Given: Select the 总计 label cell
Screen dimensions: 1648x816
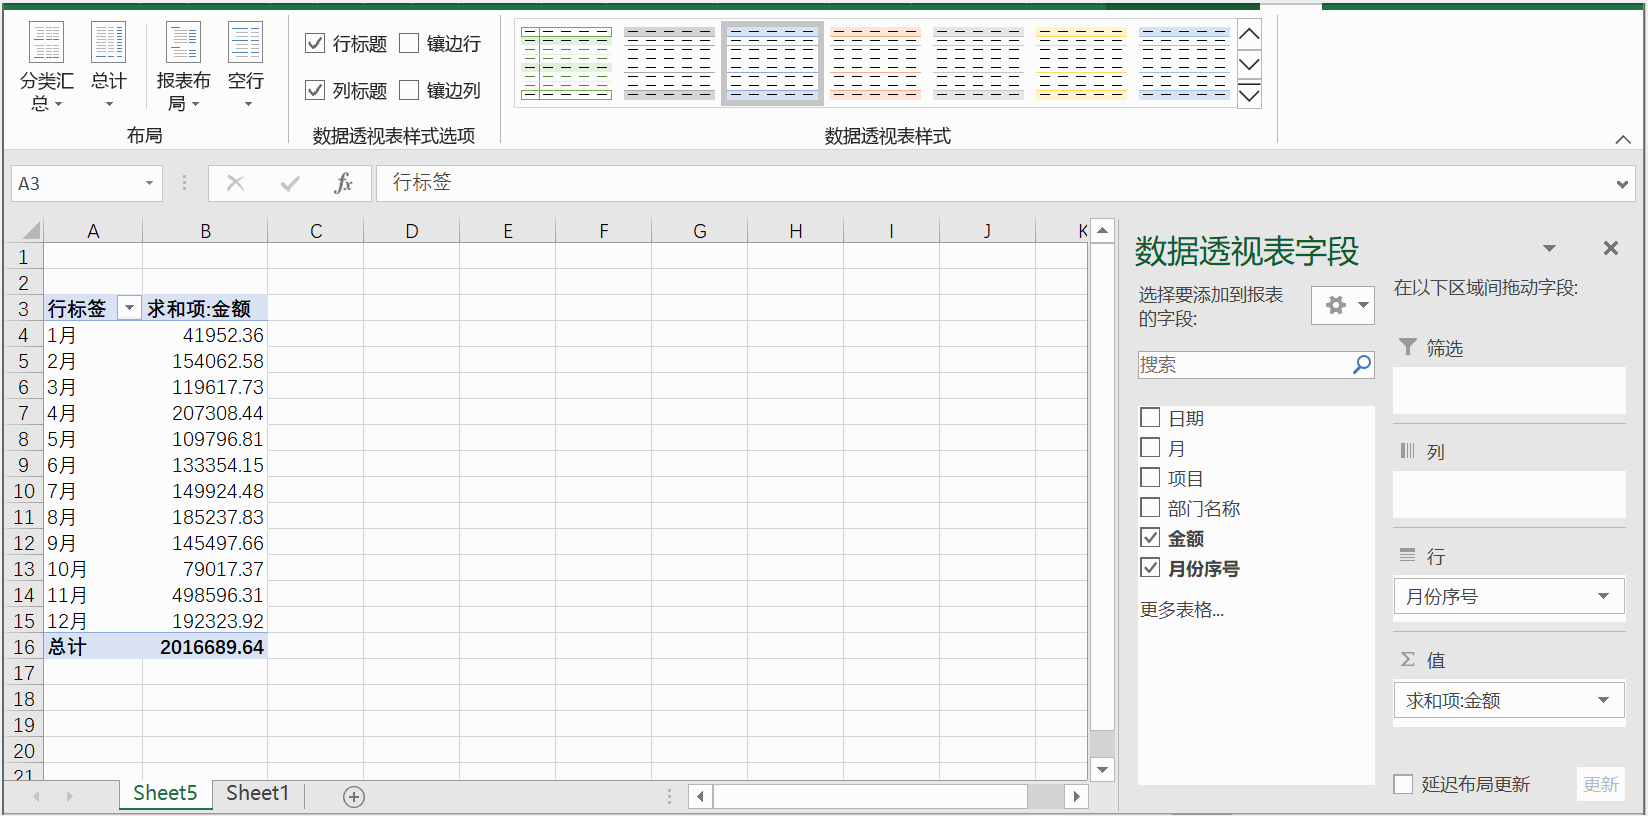Looking at the screenshot, I should (x=93, y=647).
